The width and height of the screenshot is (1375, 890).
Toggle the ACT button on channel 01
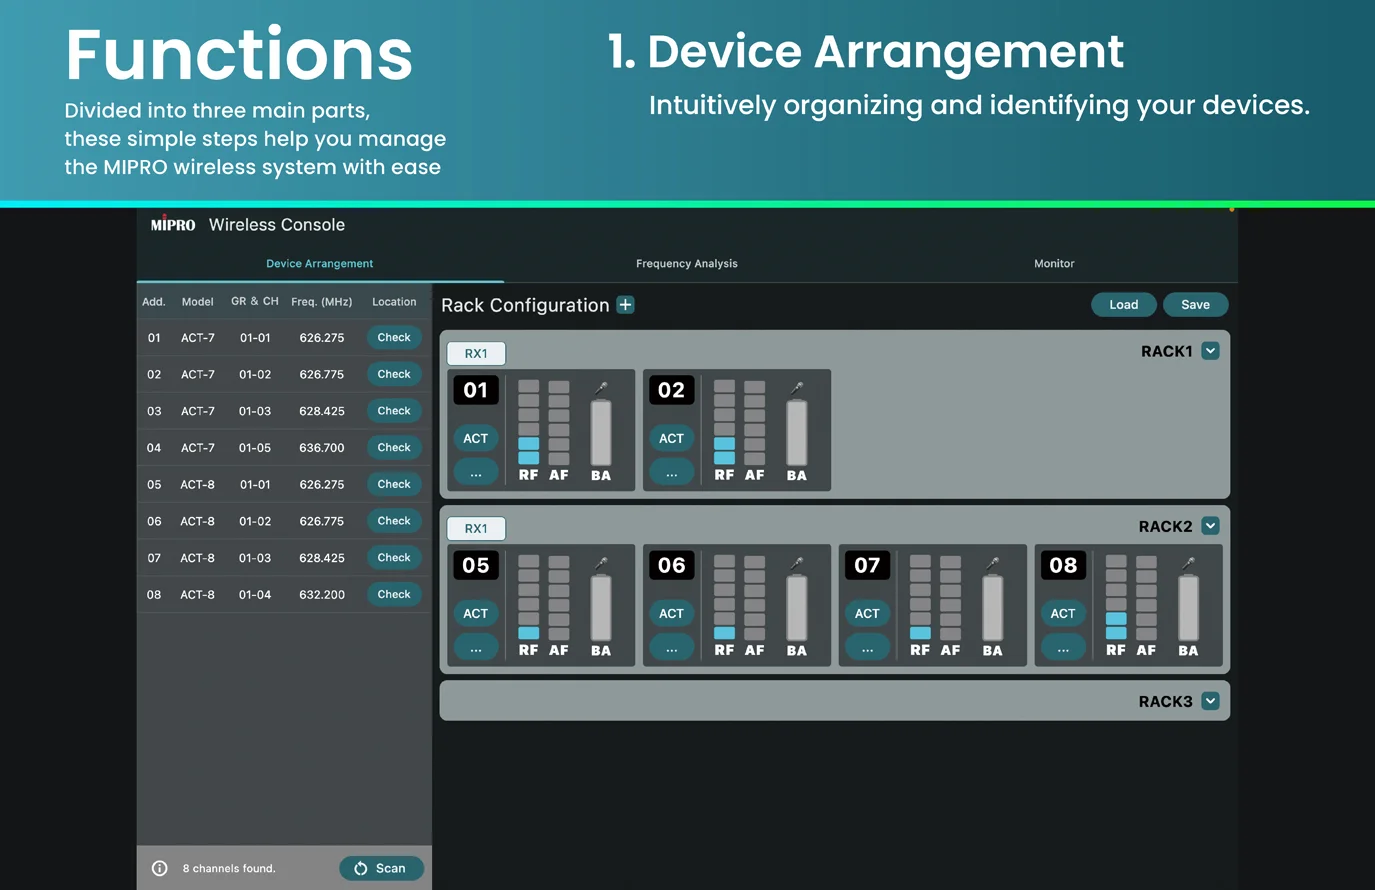pos(476,438)
